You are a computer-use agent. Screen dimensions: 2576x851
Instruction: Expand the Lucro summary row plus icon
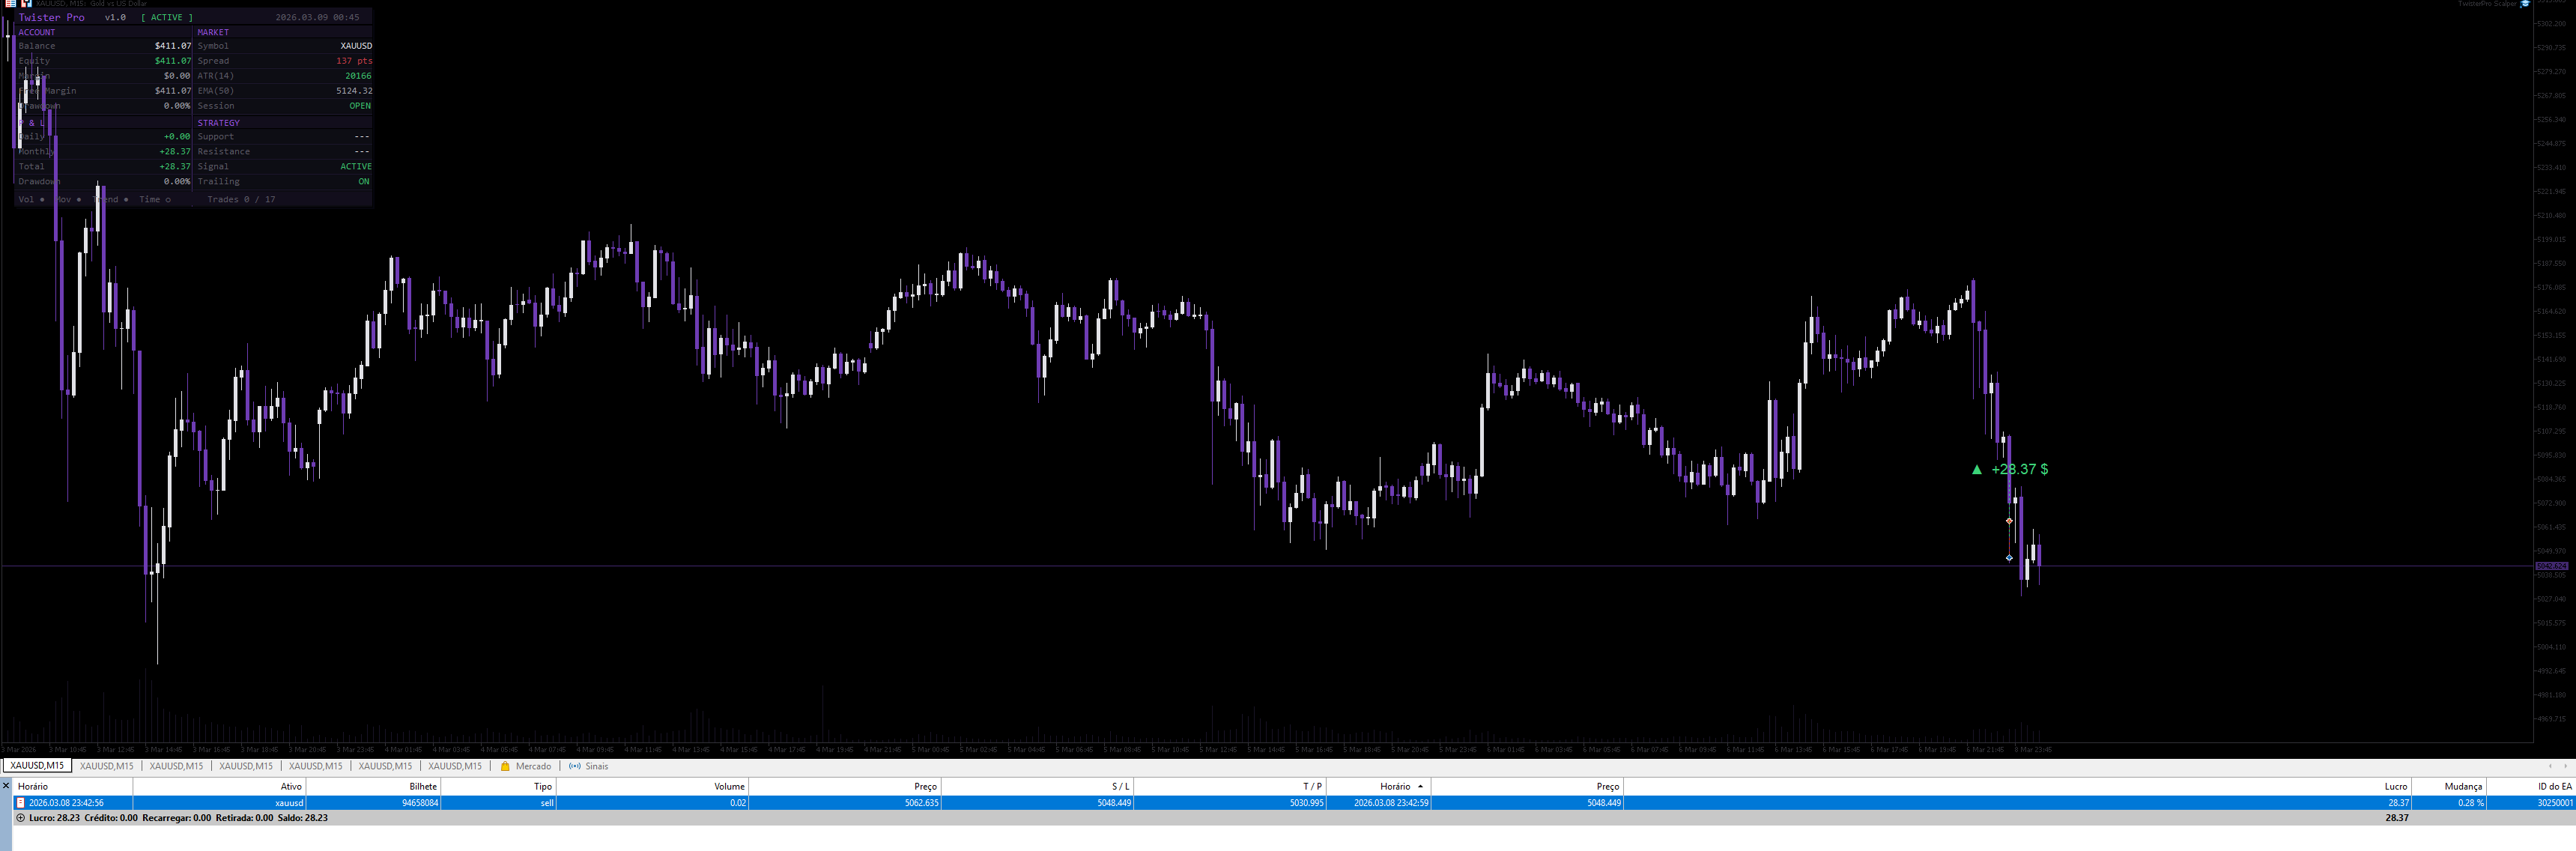(x=20, y=817)
